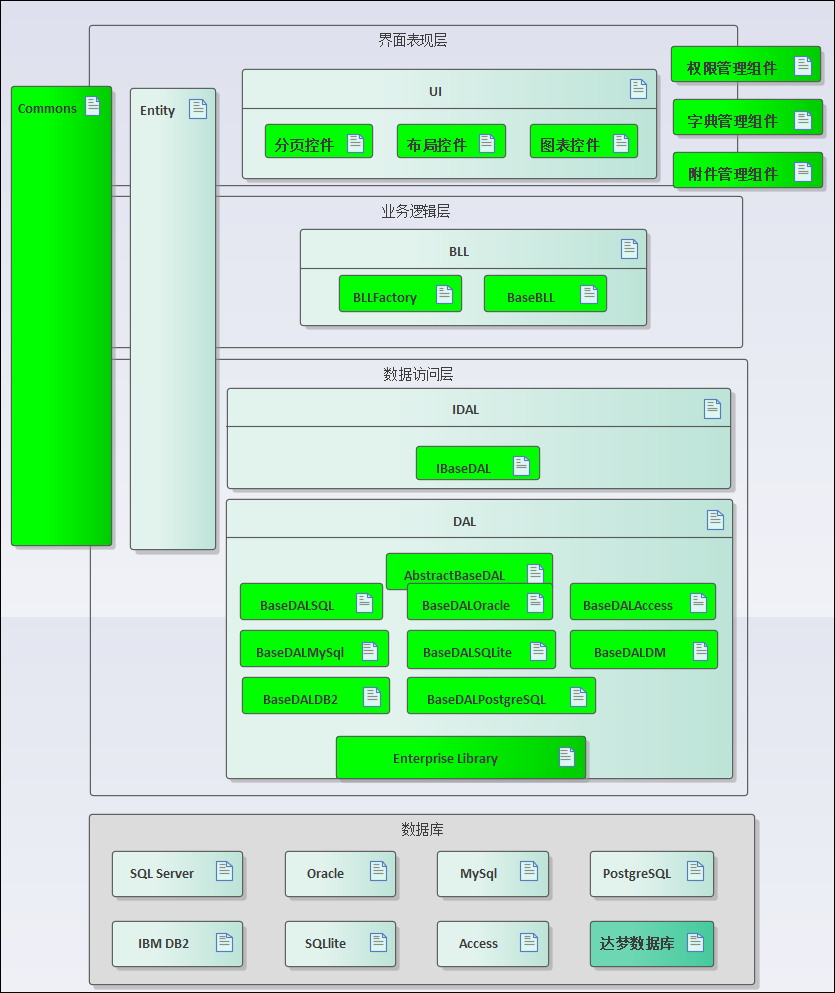Select the IBaseDAL label text

[463, 469]
